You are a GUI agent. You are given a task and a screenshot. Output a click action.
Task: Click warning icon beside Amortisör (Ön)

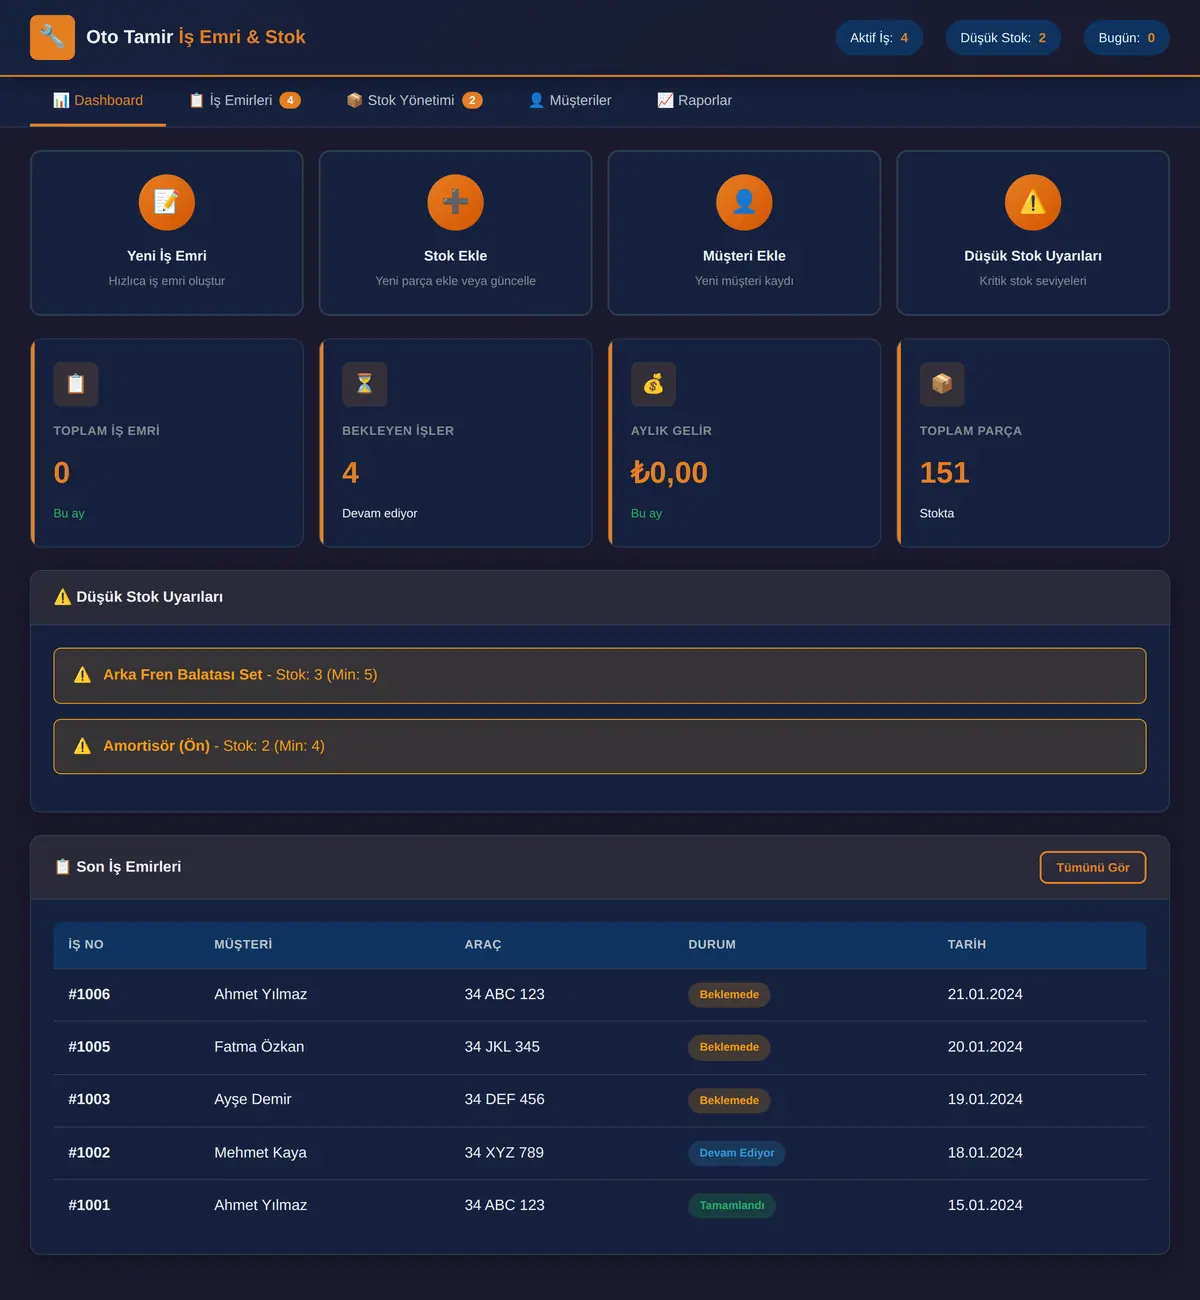click(x=83, y=746)
